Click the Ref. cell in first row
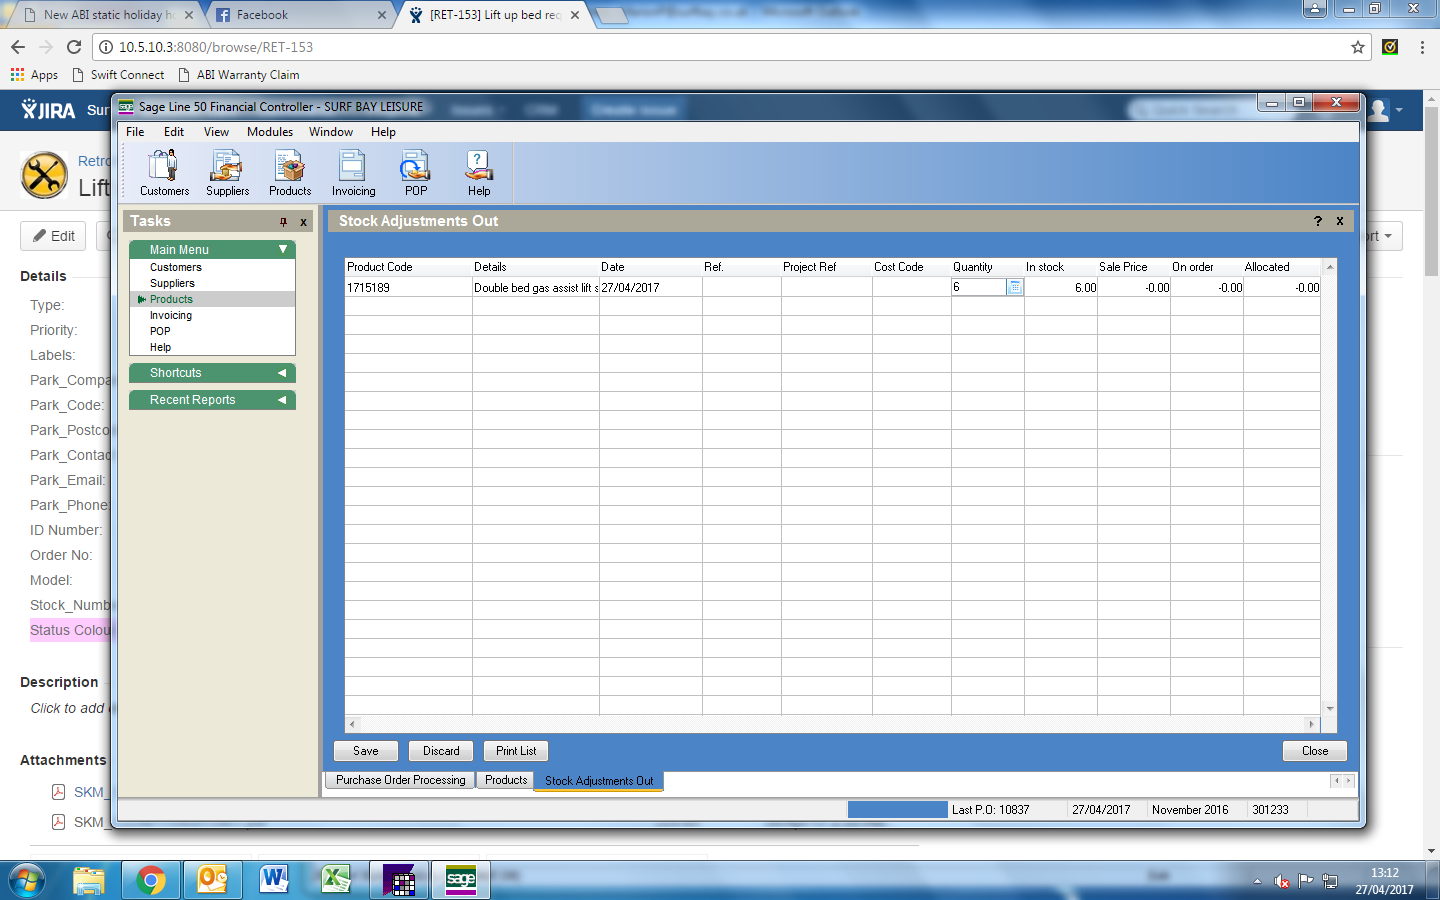The height and width of the screenshot is (900, 1440). 741,287
